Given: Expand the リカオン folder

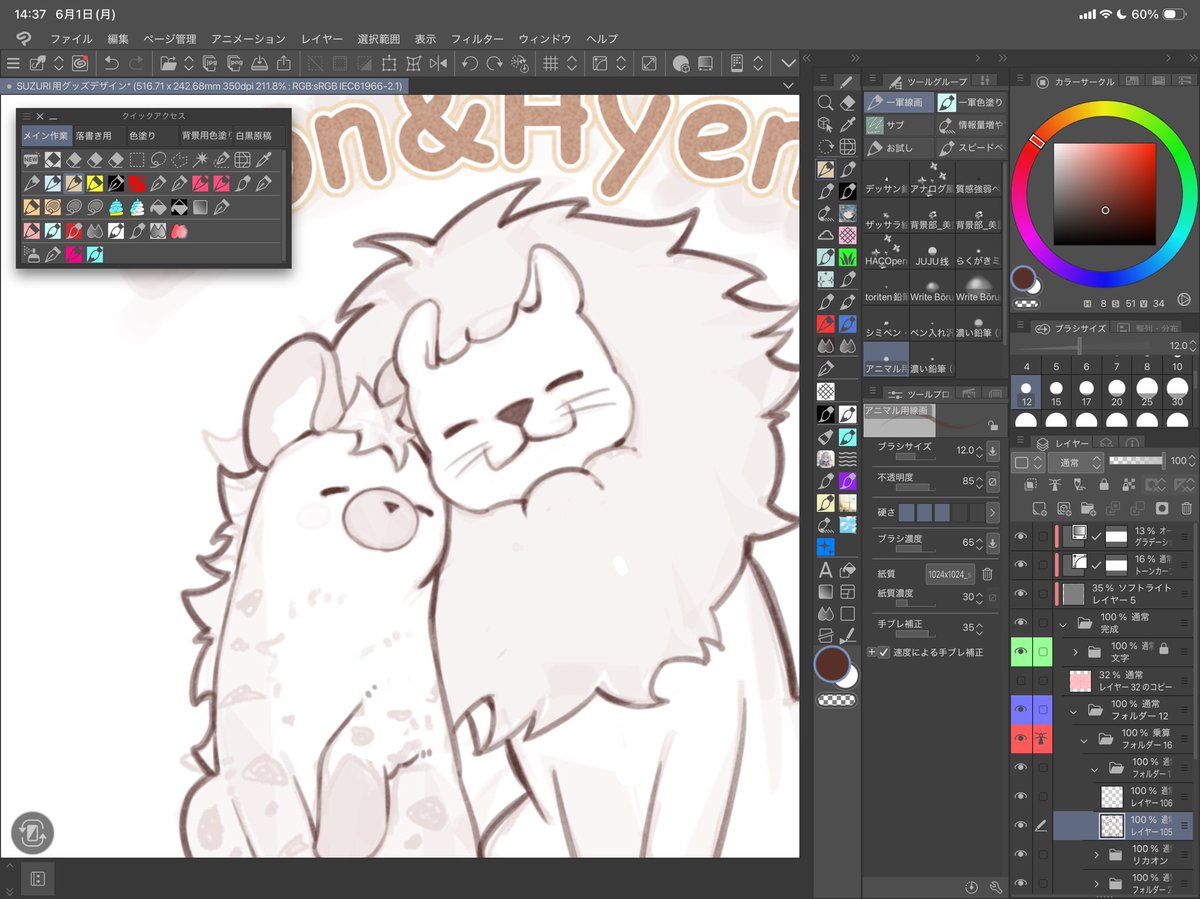Looking at the screenshot, I should click(x=1096, y=855).
